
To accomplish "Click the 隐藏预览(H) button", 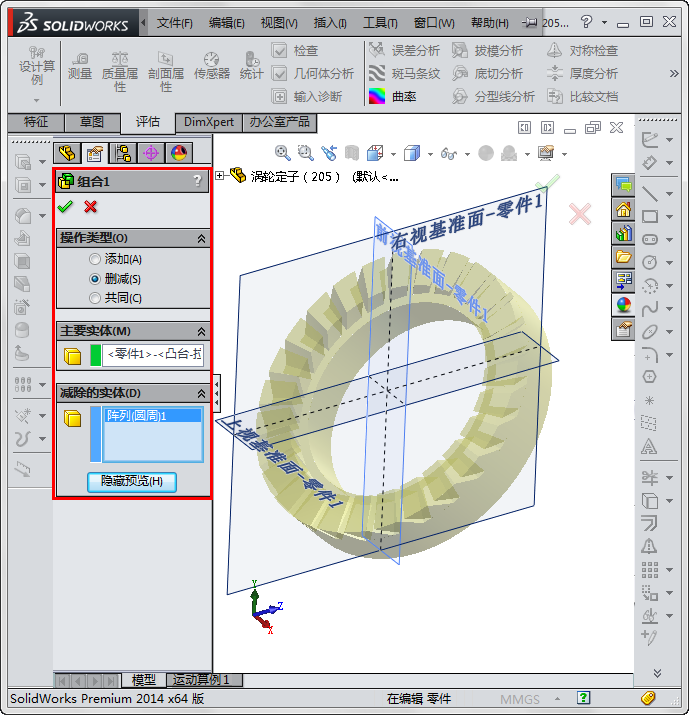I will (132, 482).
